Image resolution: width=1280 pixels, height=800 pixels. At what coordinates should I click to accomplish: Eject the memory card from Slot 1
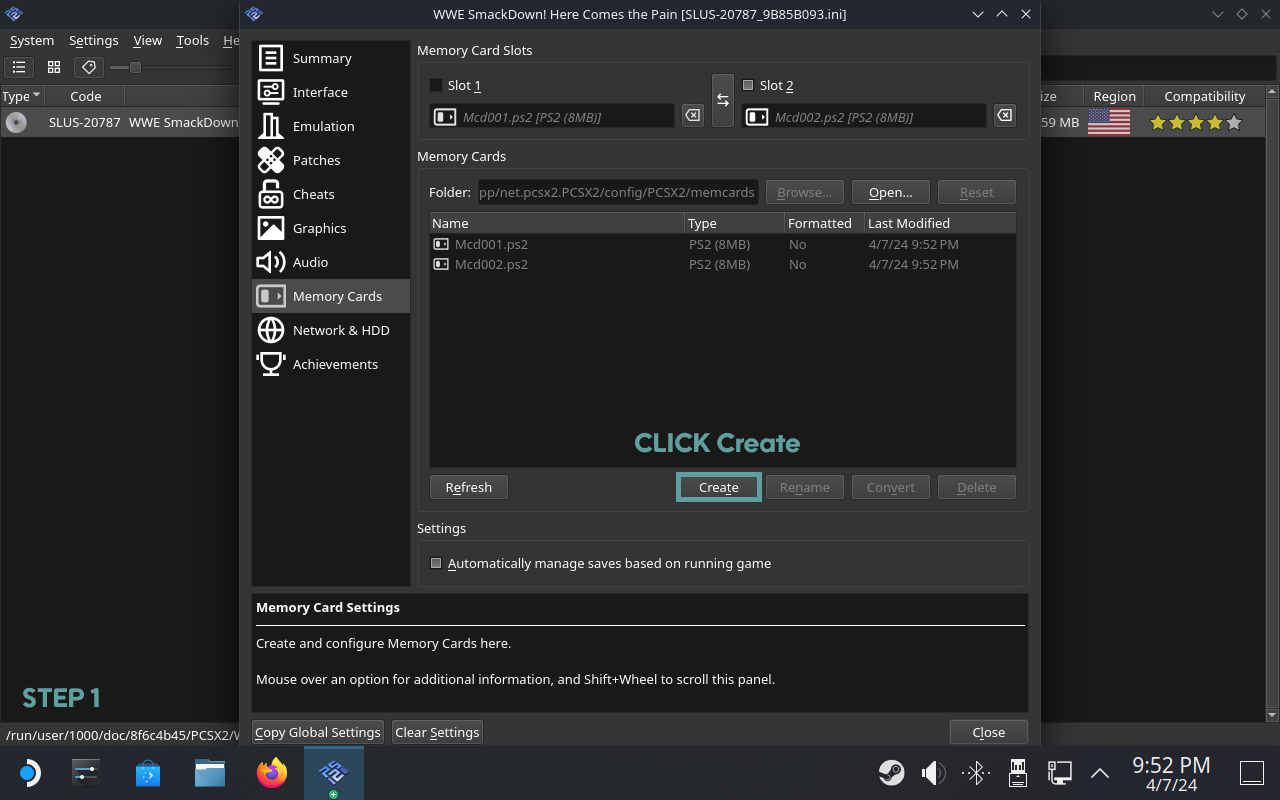point(692,116)
